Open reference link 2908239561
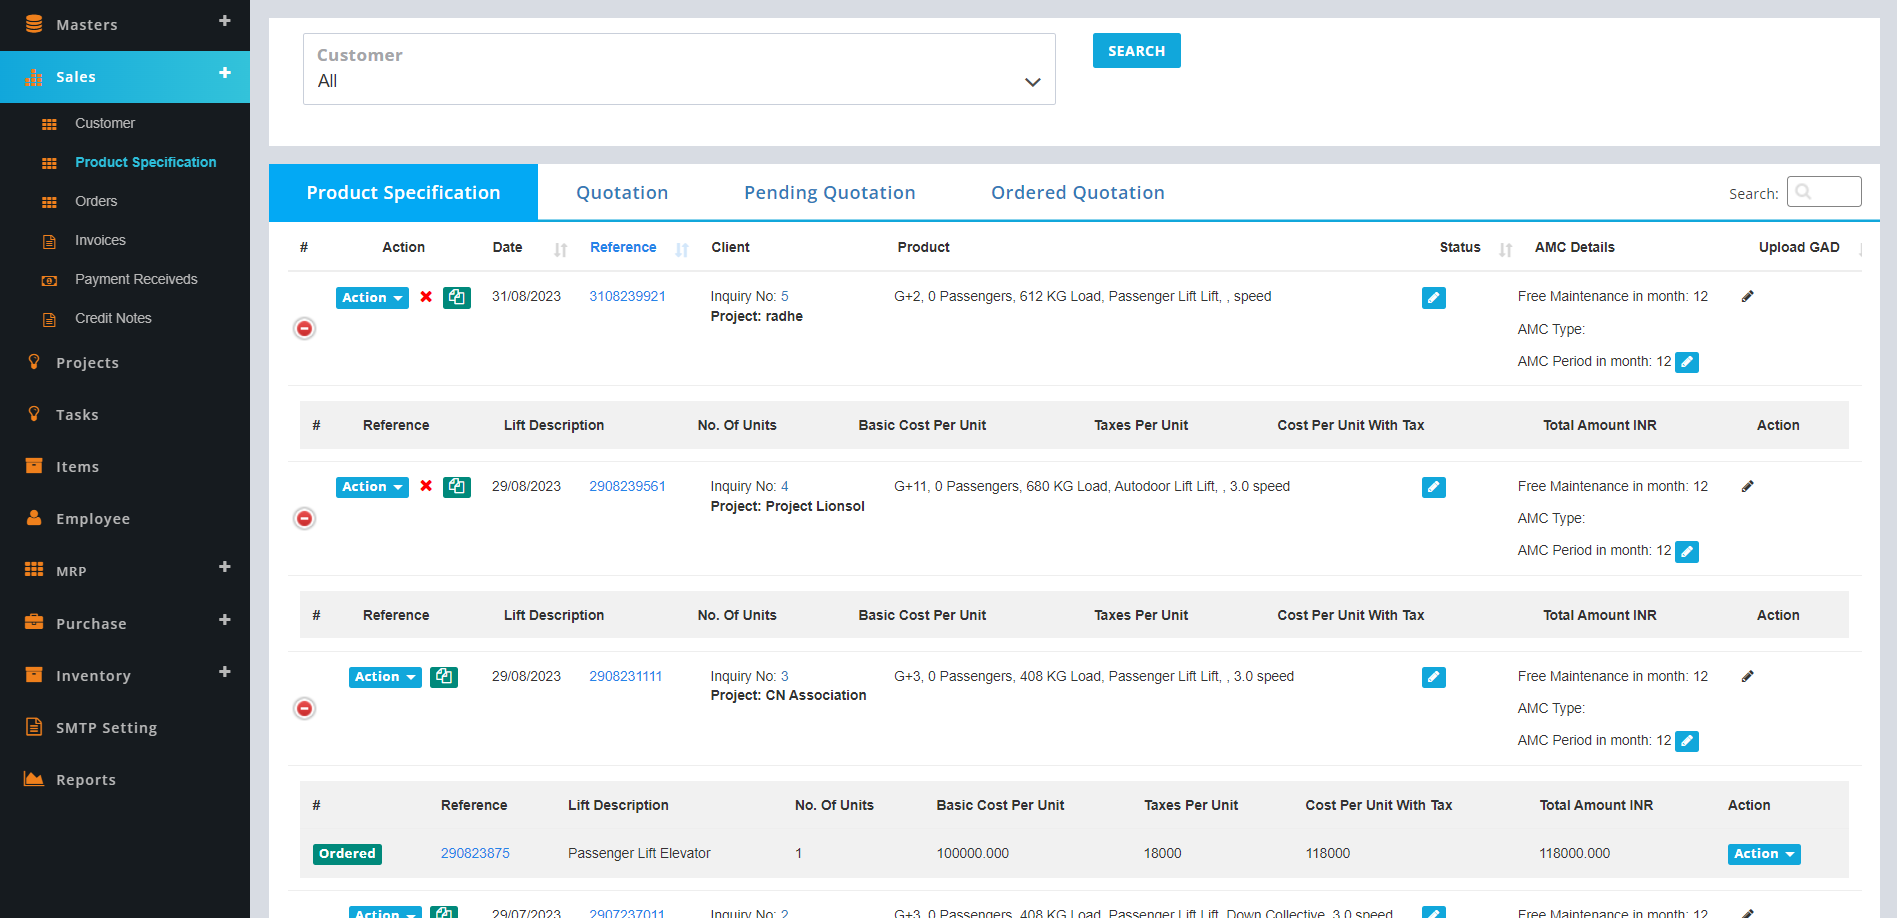The image size is (1897, 918). click(x=627, y=486)
